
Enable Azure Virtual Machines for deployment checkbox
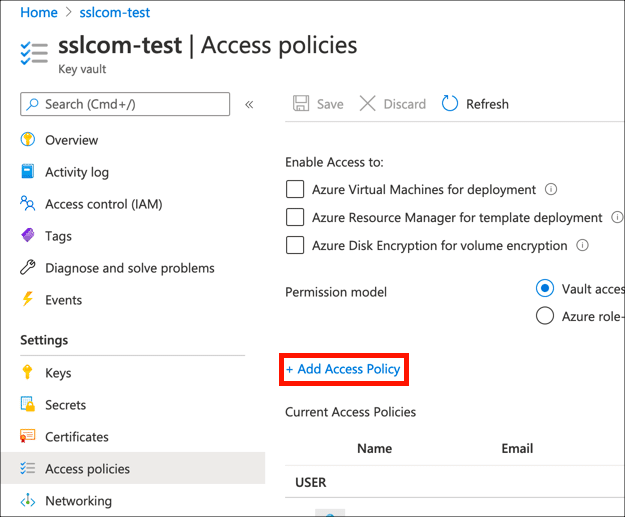pyautogui.click(x=295, y=189)
